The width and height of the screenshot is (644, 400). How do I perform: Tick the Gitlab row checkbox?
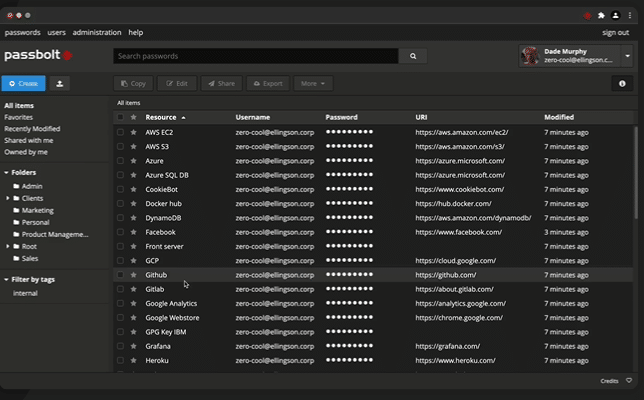120,289
